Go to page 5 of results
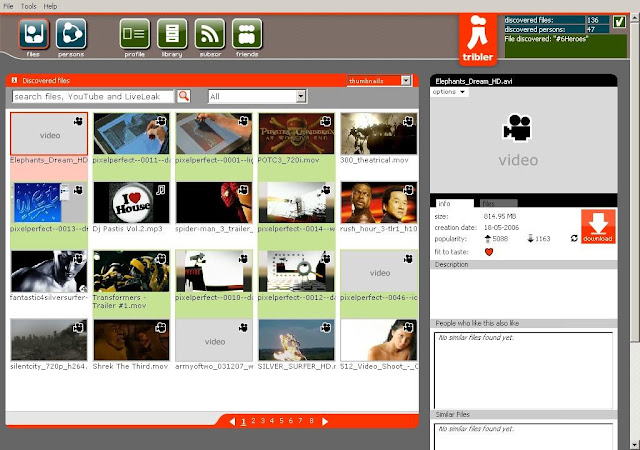Viewport: 640px width, 450px height. 281,421
